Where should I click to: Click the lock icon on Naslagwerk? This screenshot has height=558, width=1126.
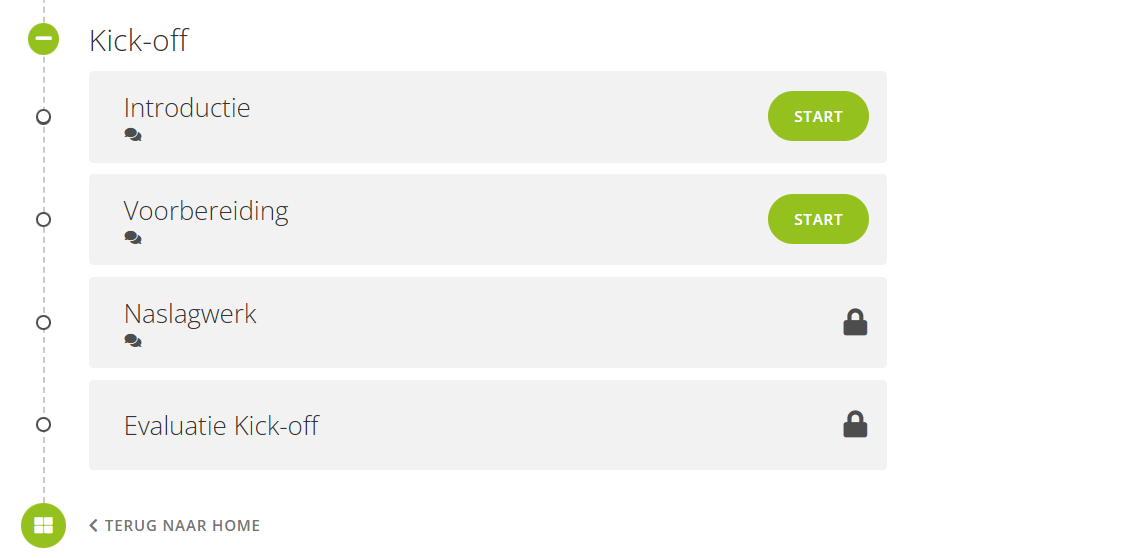(x=855, y=322)
